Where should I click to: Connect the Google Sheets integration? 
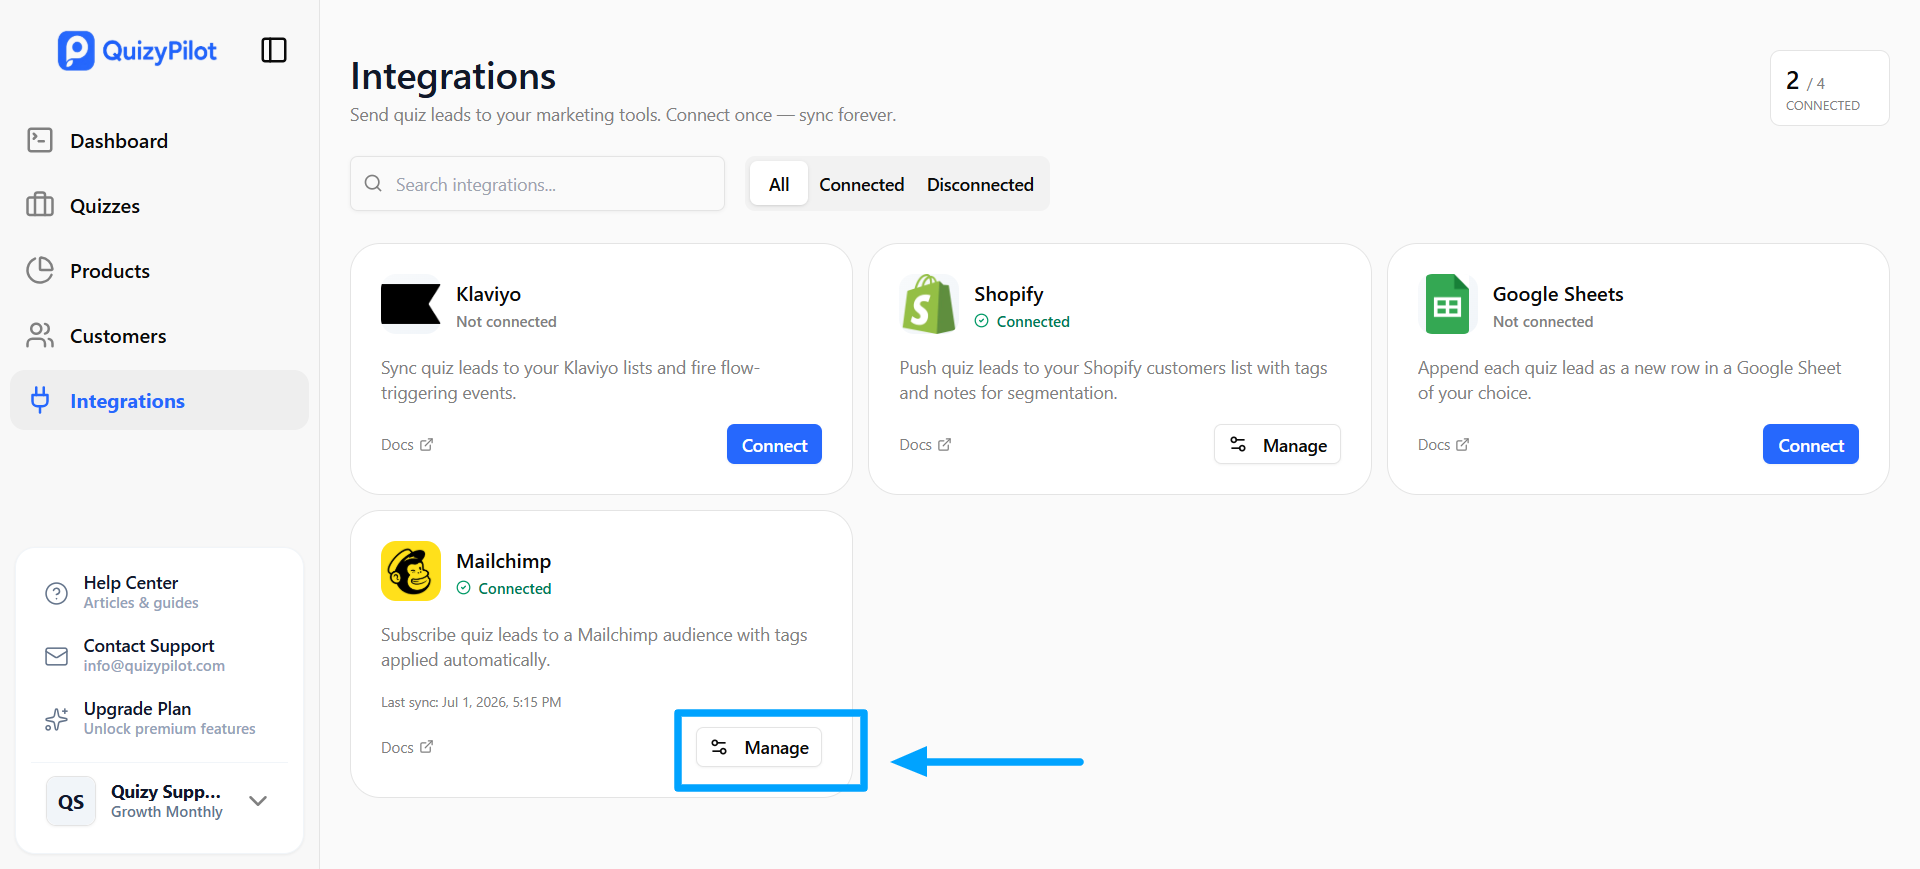1811,445
